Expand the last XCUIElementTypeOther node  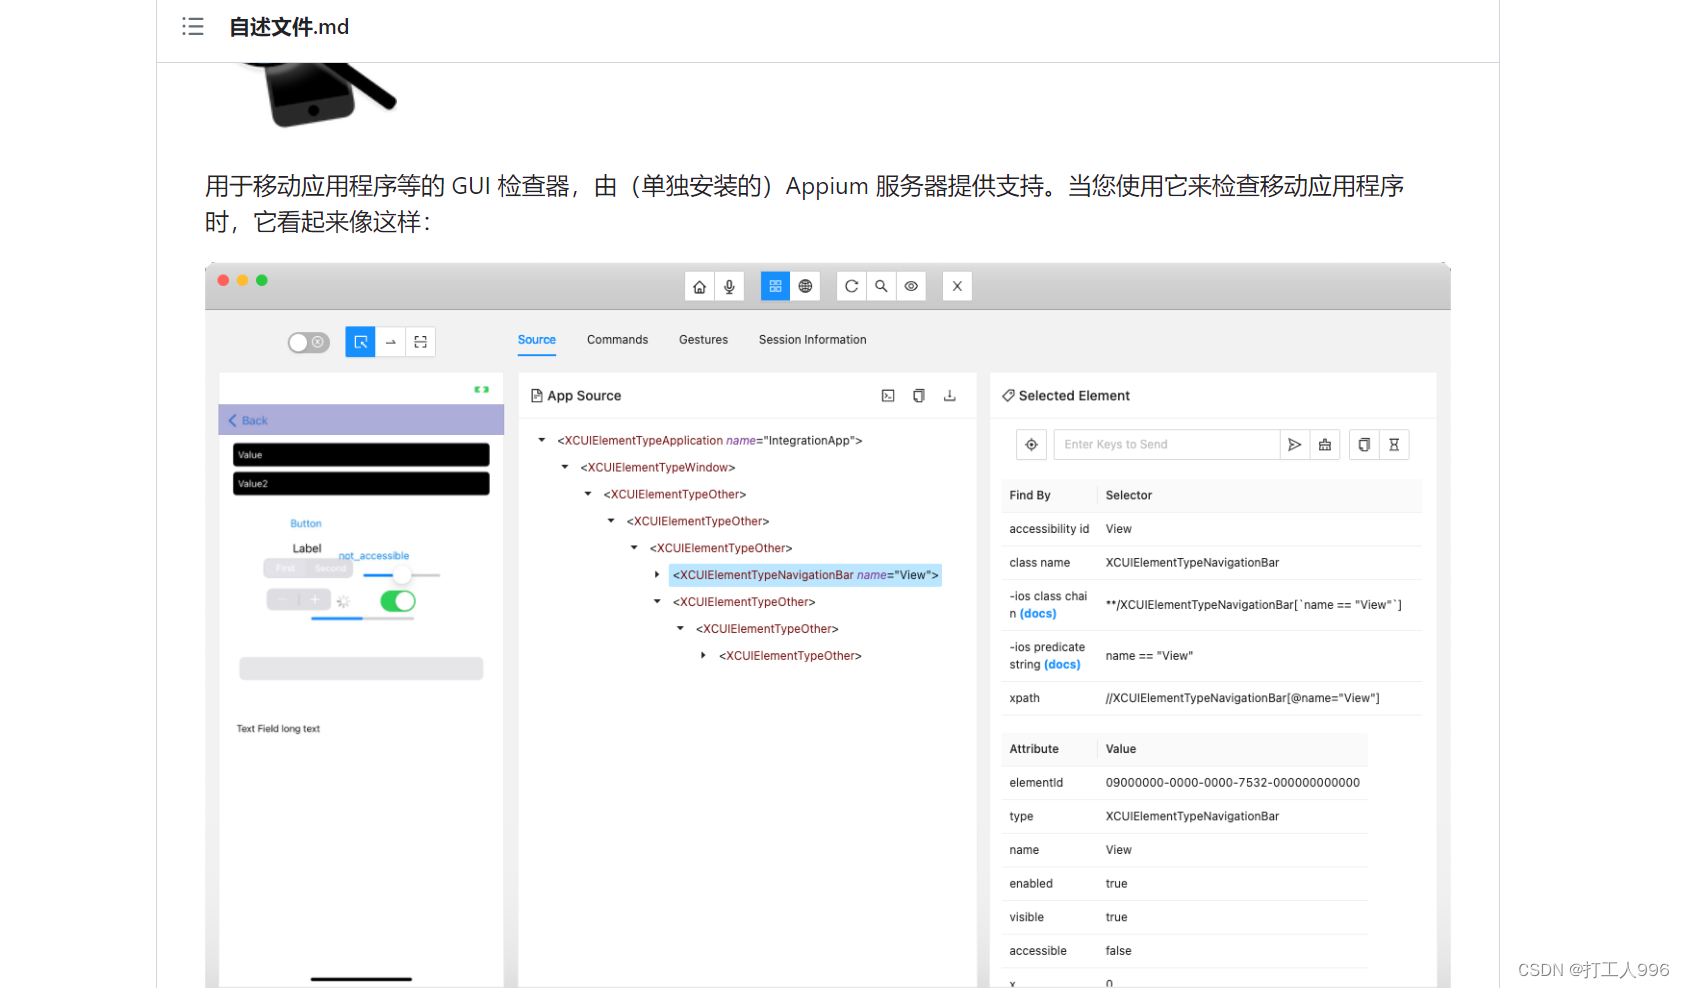[703, 656]
